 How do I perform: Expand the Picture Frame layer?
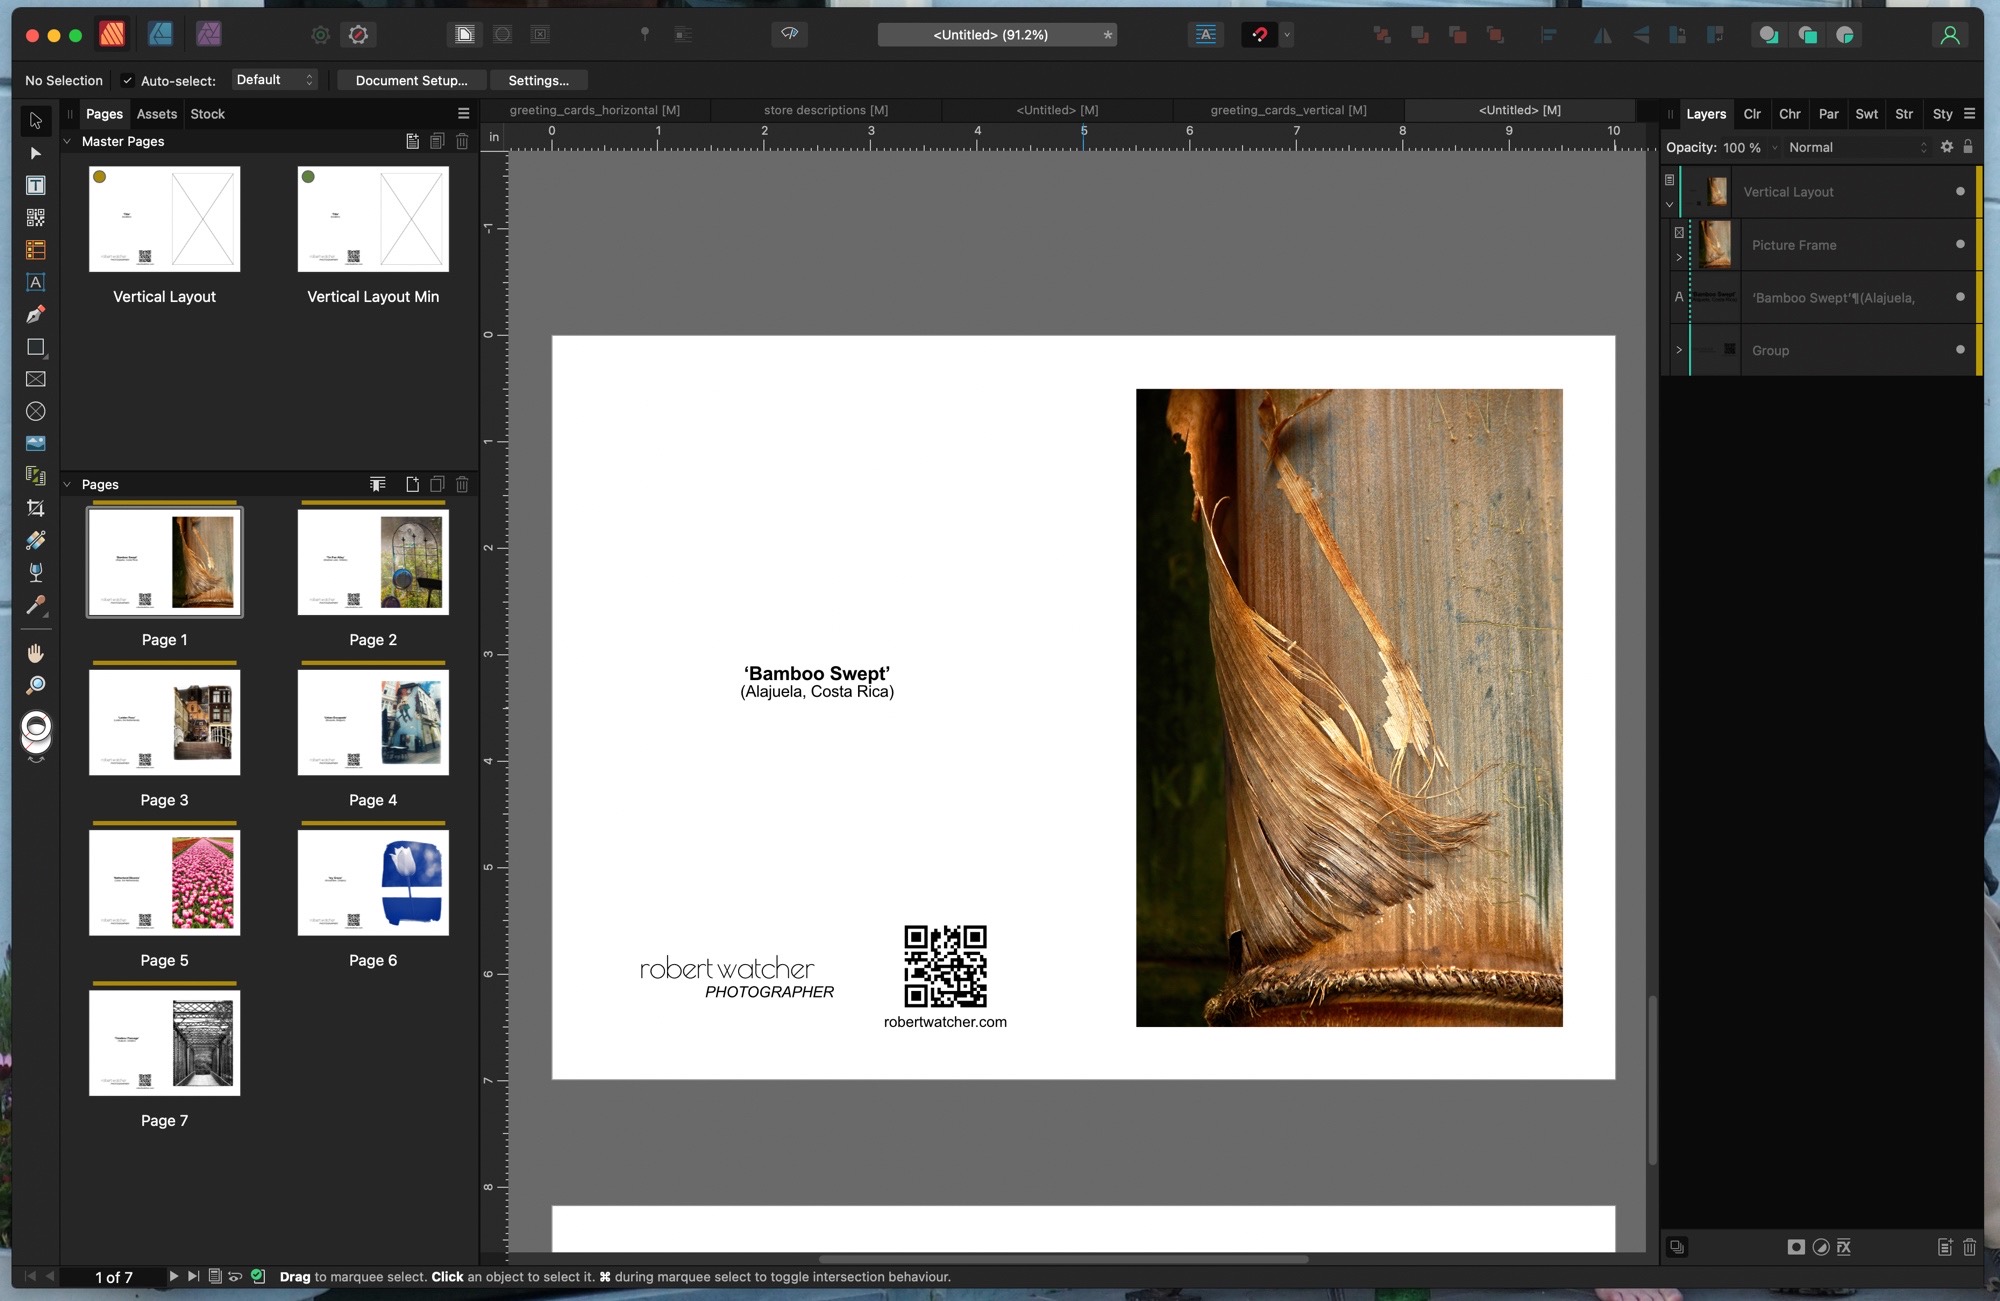pos(1679,258)
